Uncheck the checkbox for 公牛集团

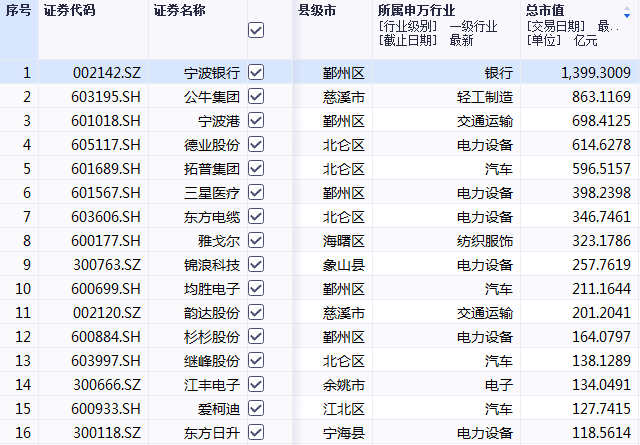[x=256, y=97]
